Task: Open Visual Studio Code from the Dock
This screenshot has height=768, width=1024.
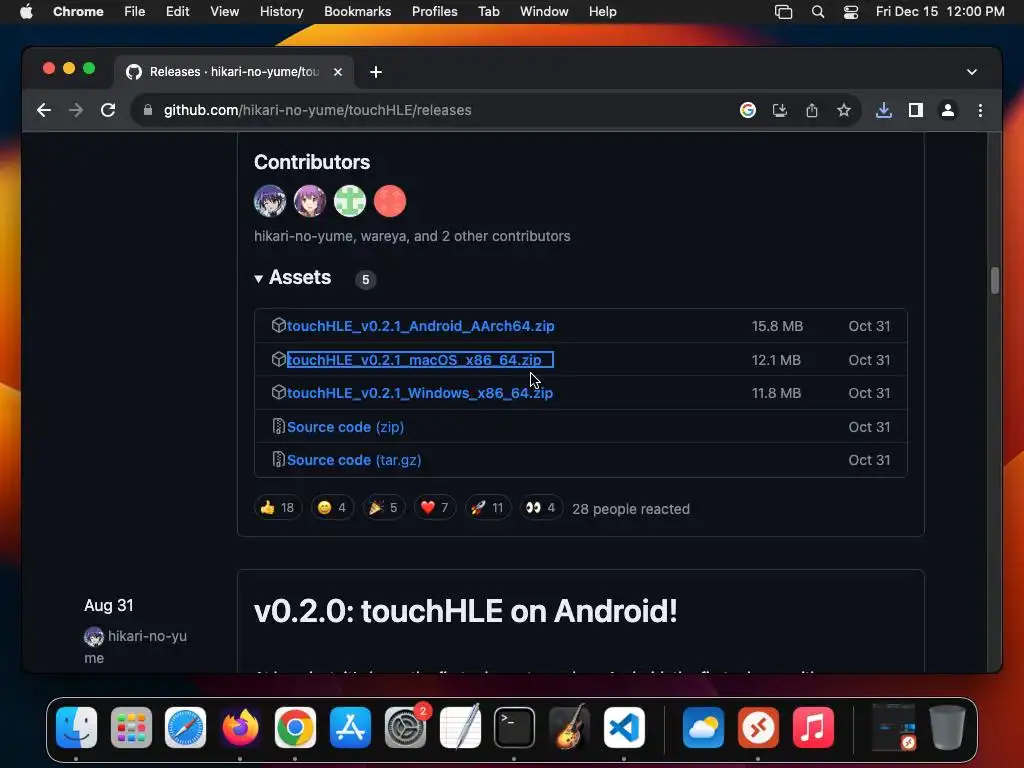Action: click(x=624, y=727)
